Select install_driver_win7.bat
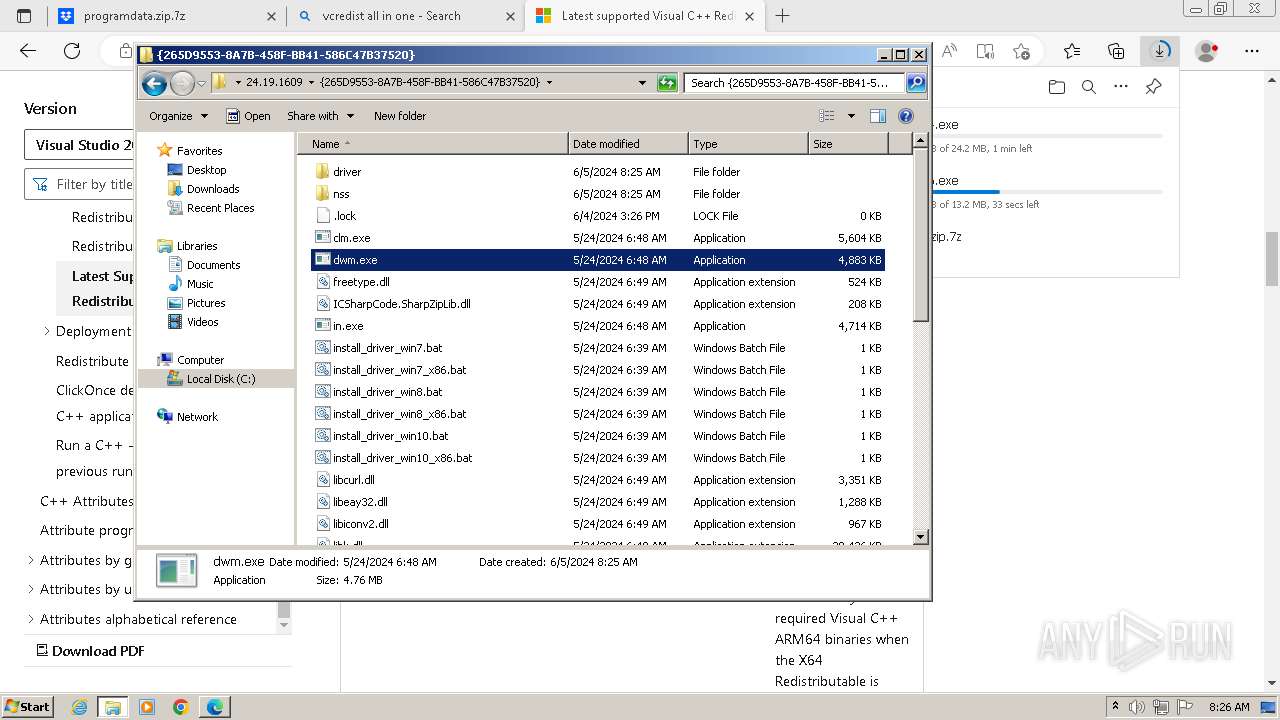1280x720 pixels. tap(598, 348)
